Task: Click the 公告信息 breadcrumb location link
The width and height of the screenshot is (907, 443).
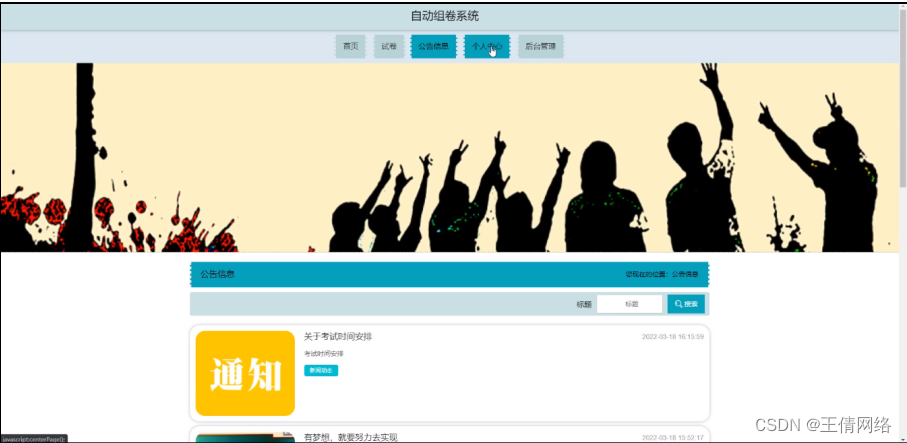Action: tap(685, 274)
